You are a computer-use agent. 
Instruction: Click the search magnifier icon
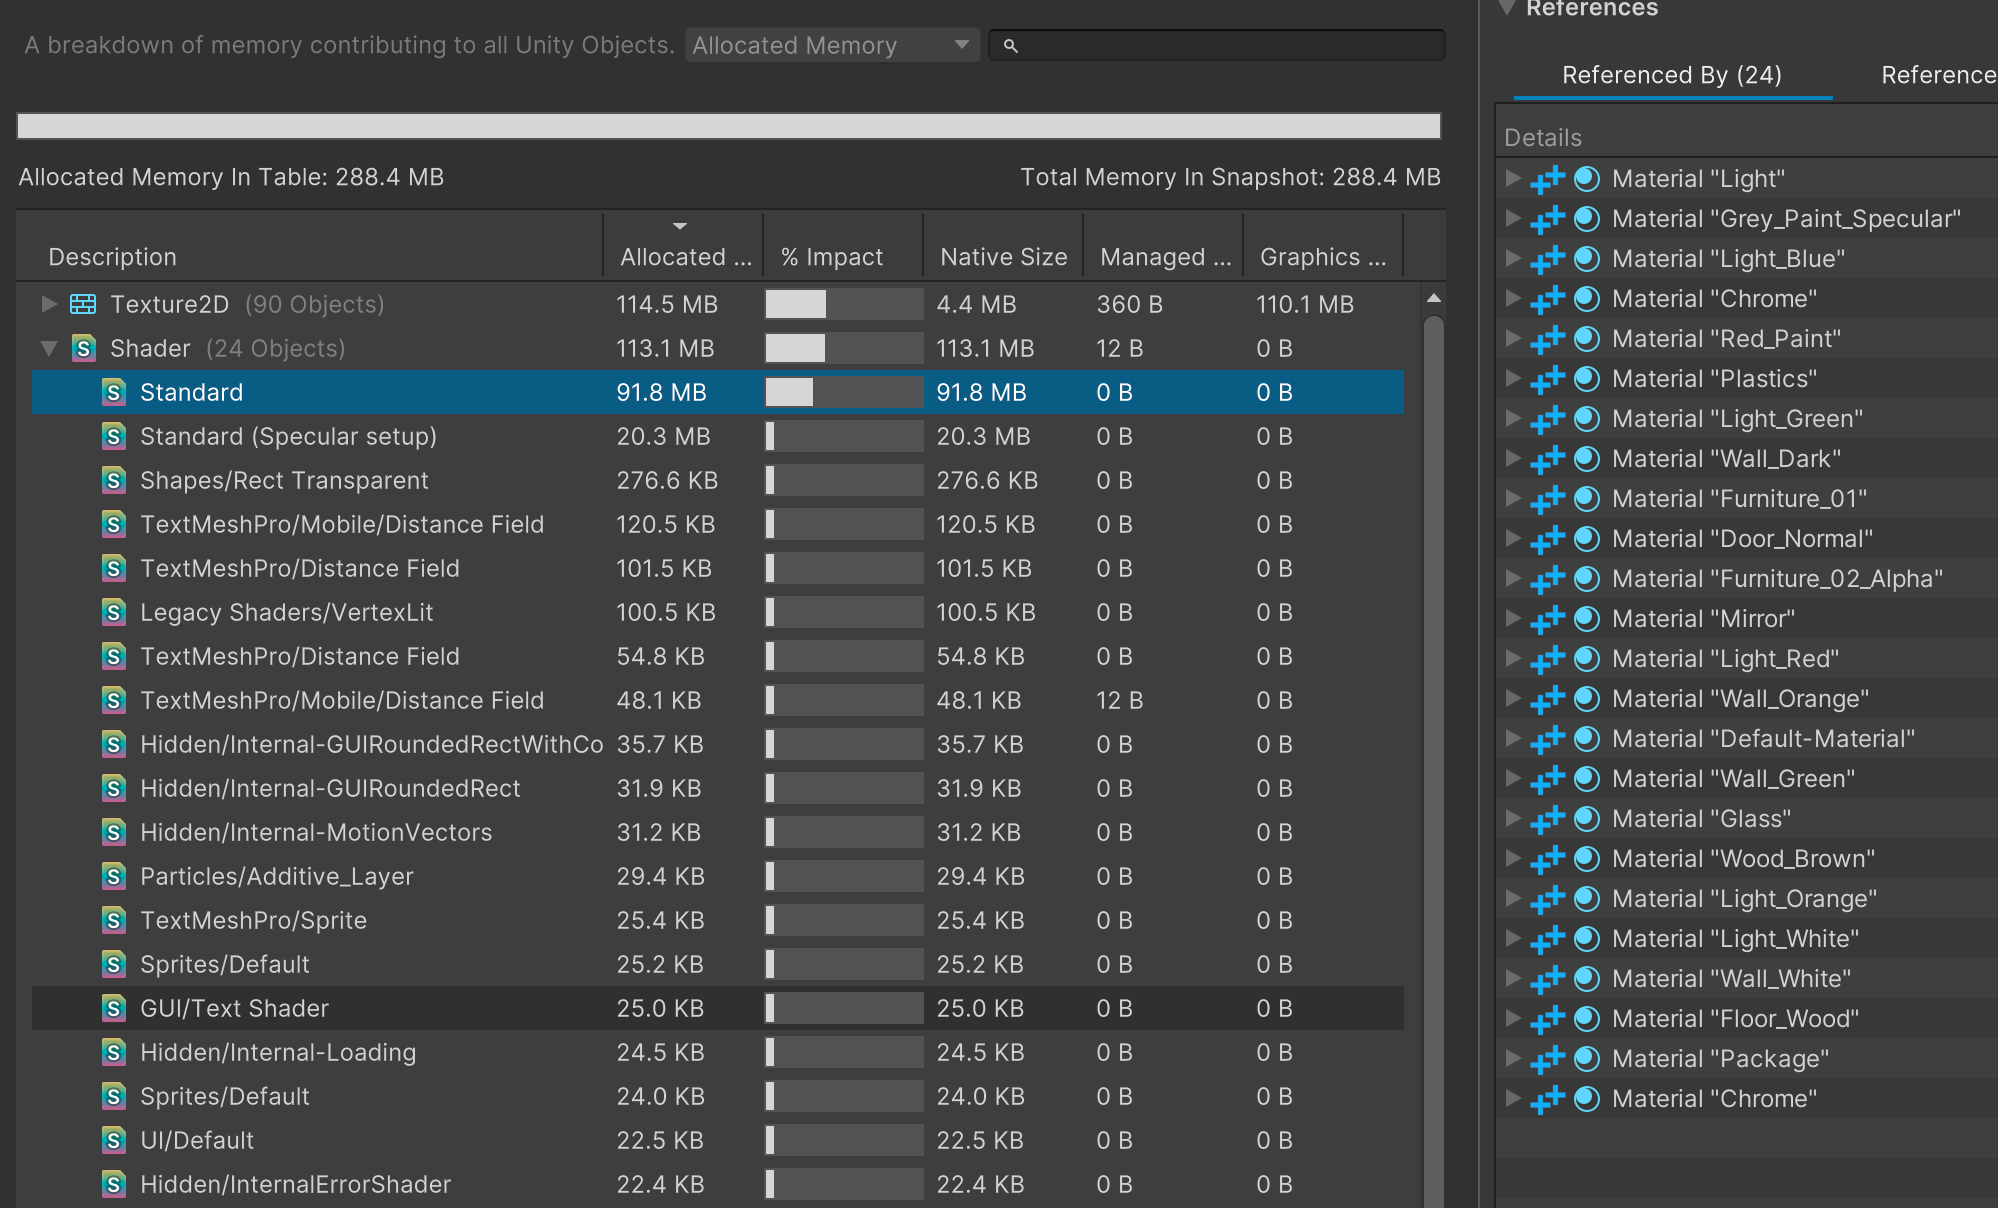coord(1010,46)
